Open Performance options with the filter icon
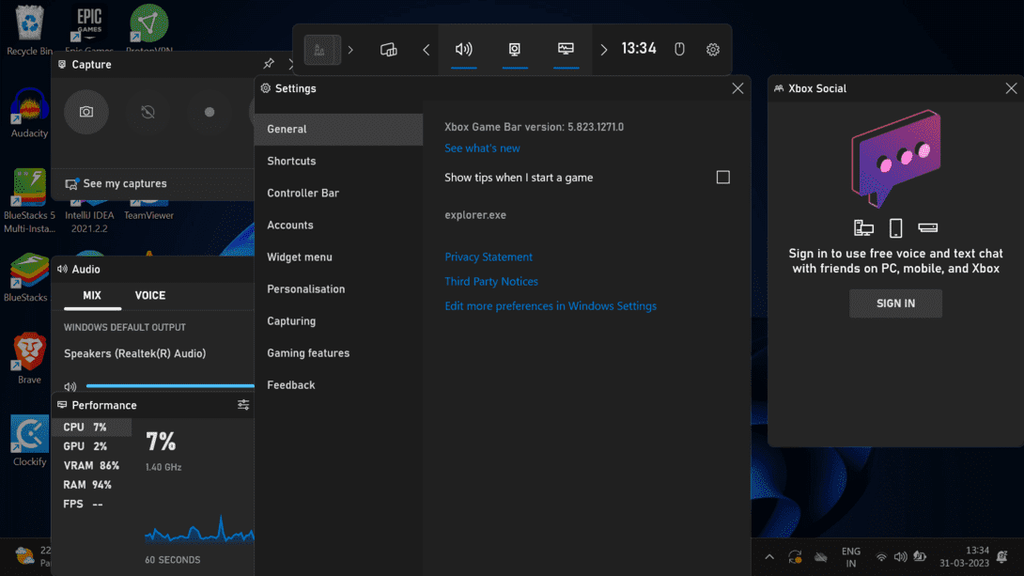 (x=242, y=404)
